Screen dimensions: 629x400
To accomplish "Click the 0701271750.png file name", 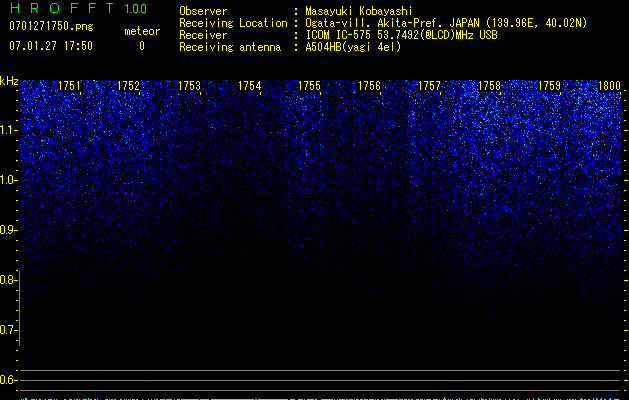I will point(51,26).
